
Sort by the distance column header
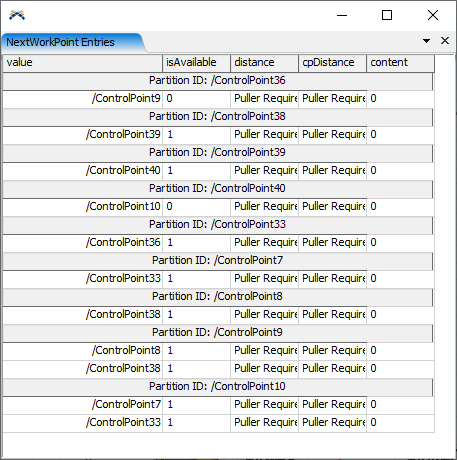(265, 63)
